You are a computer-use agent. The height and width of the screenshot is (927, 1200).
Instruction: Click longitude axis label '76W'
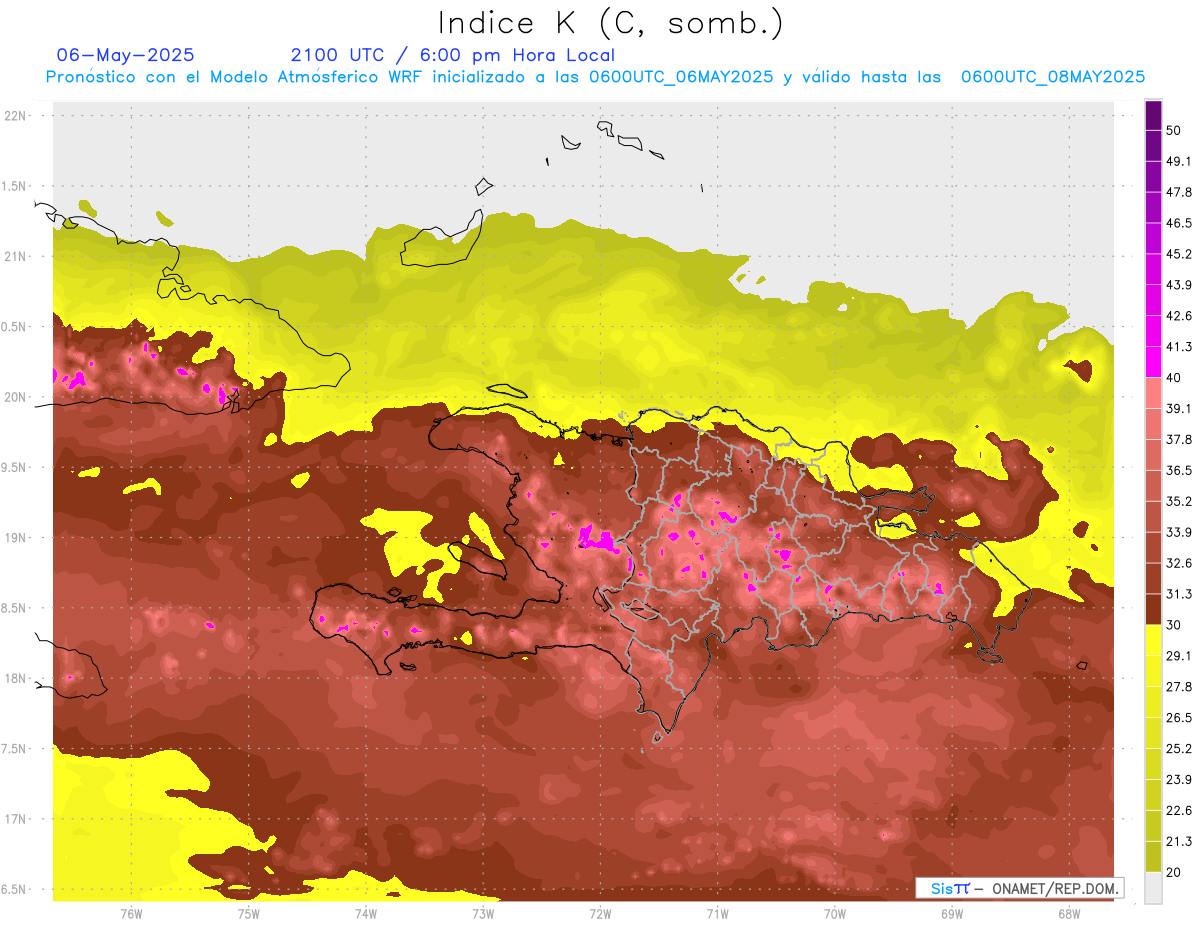tap(131, 913)
